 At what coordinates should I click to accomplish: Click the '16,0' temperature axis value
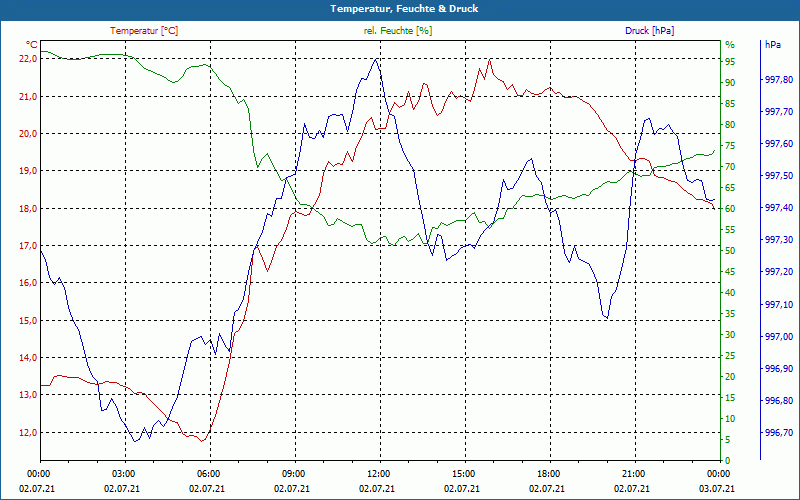(x=28, y=283)
